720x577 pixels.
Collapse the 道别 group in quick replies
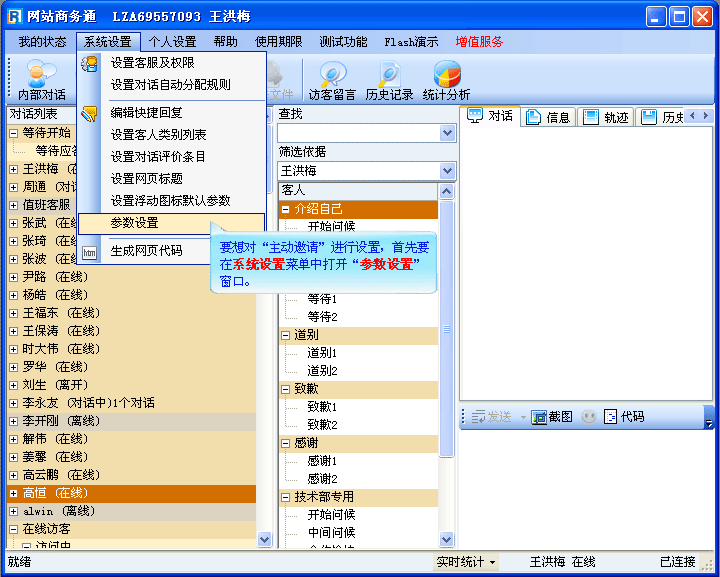285,335
